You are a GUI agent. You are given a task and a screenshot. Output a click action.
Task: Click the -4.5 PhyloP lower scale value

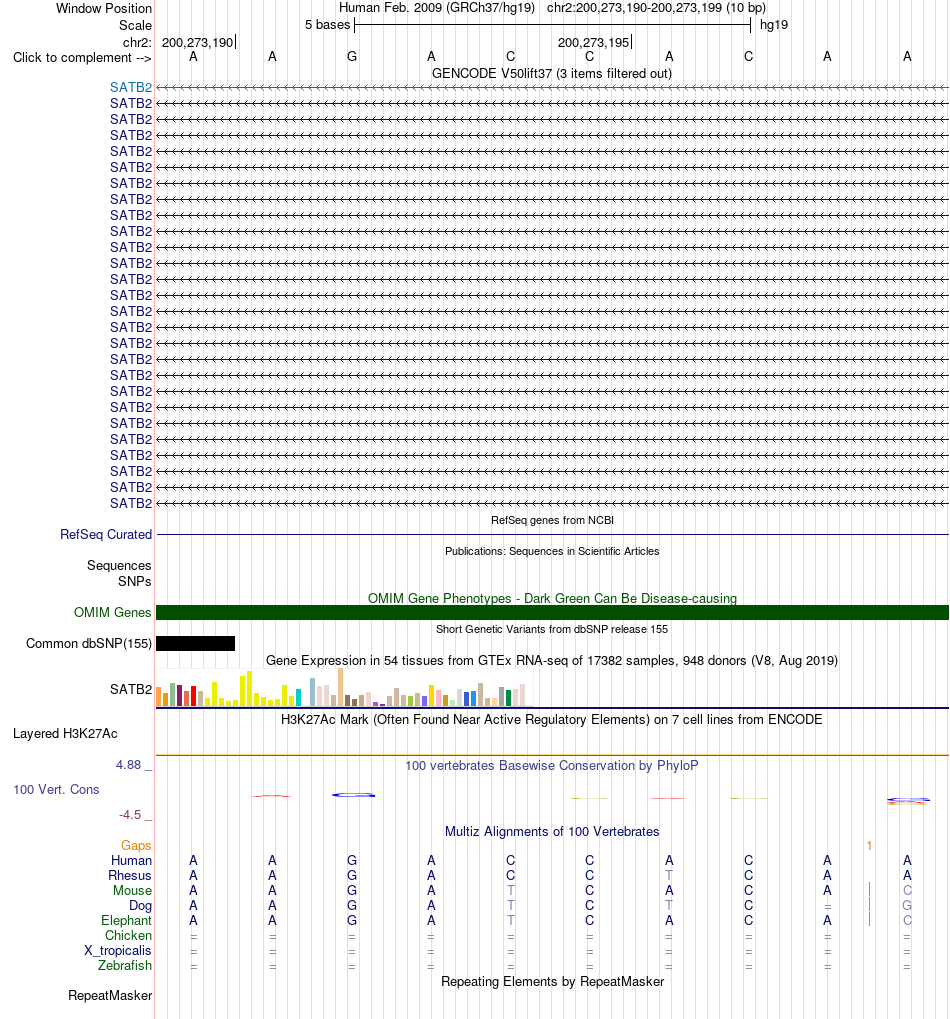(x=130, y=815)
